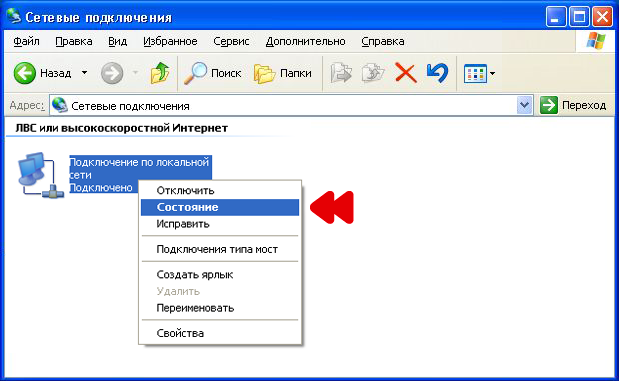The image size is (619, 381).
Task: Click the Copy To folder toolbar icon
Action: click(x=373, y=73)
